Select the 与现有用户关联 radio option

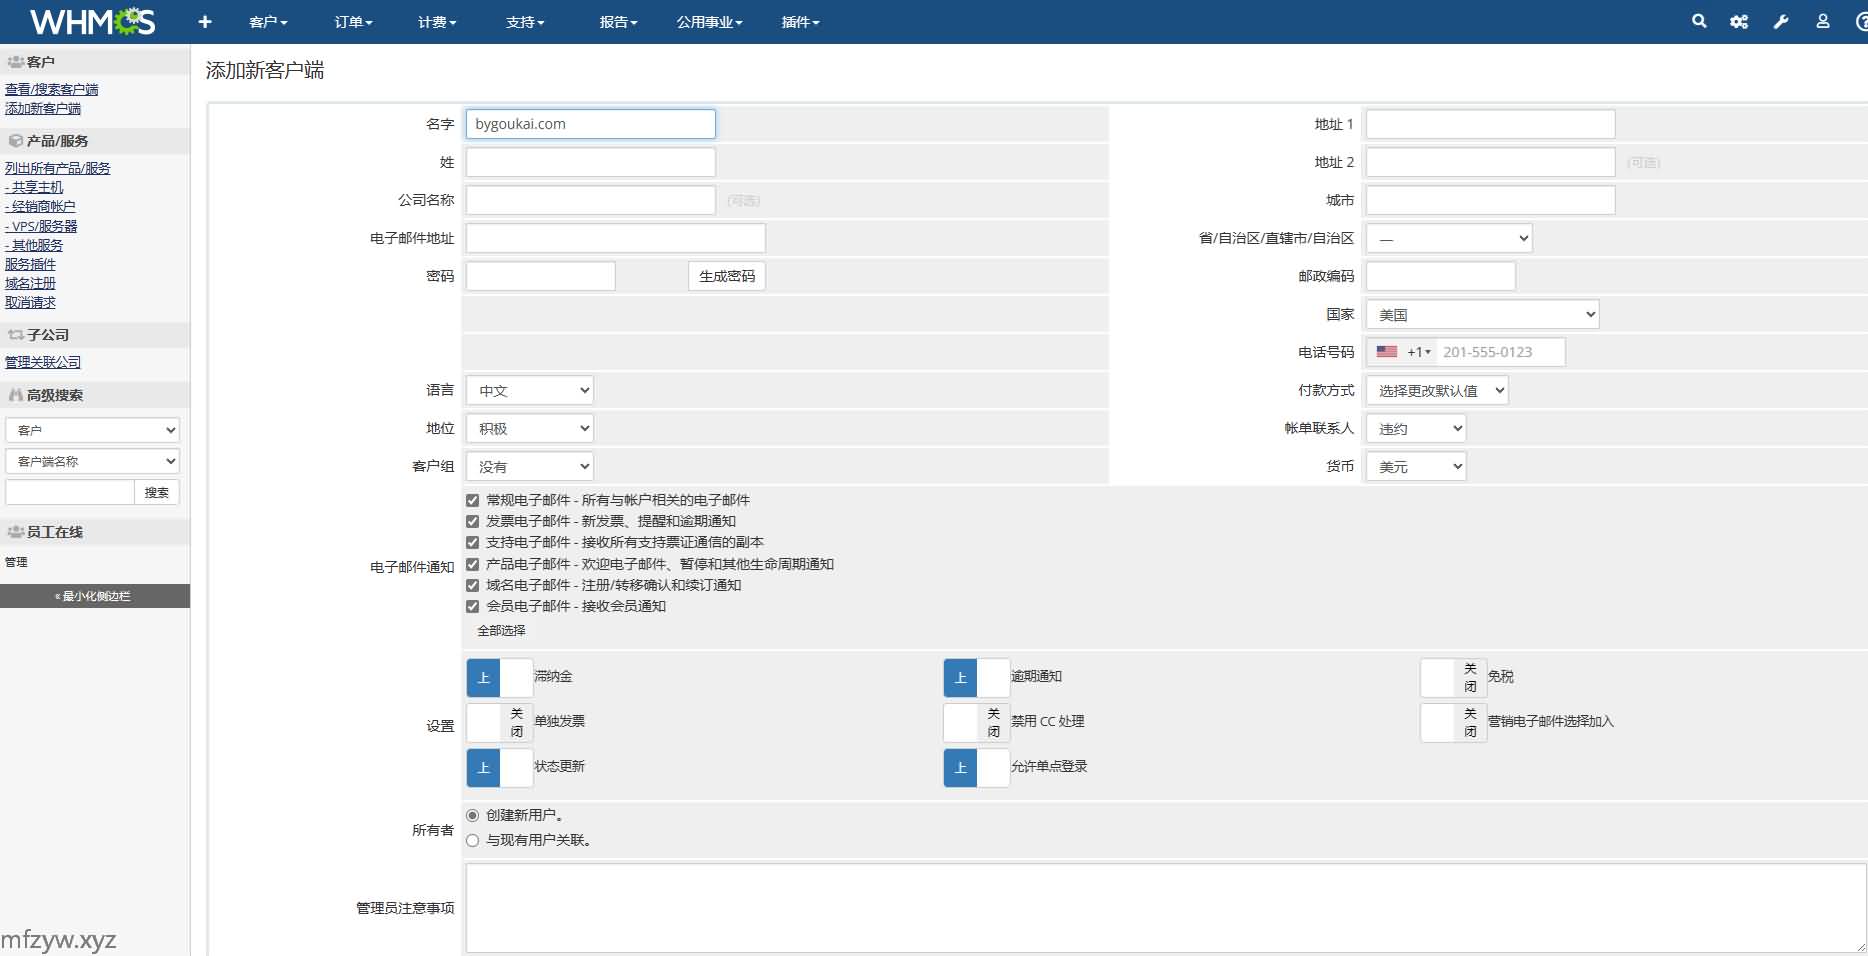pos(473,841)
